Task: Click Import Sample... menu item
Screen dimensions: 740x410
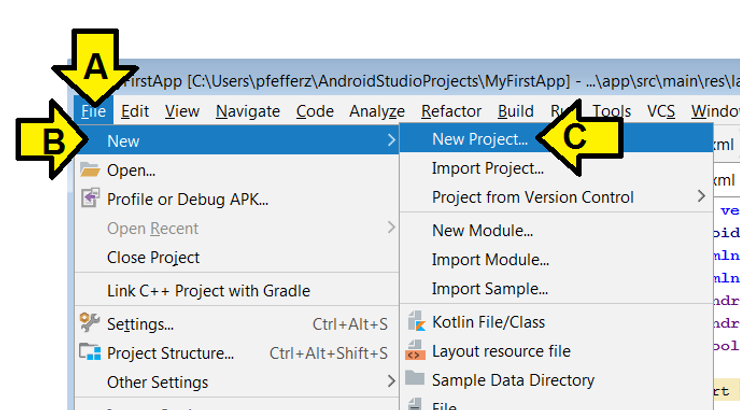Action: pos(489,289)
